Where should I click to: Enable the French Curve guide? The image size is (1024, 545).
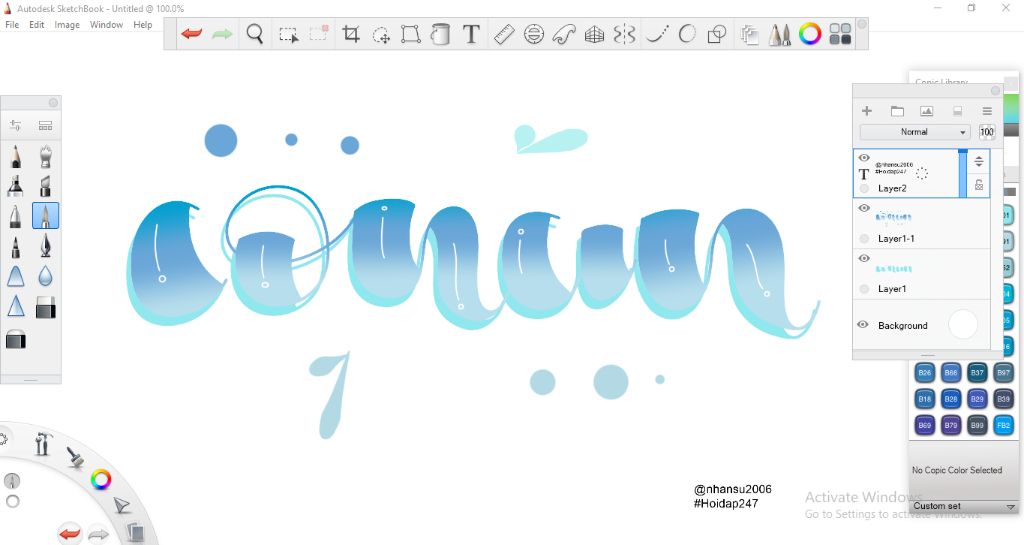coord(564,34)
